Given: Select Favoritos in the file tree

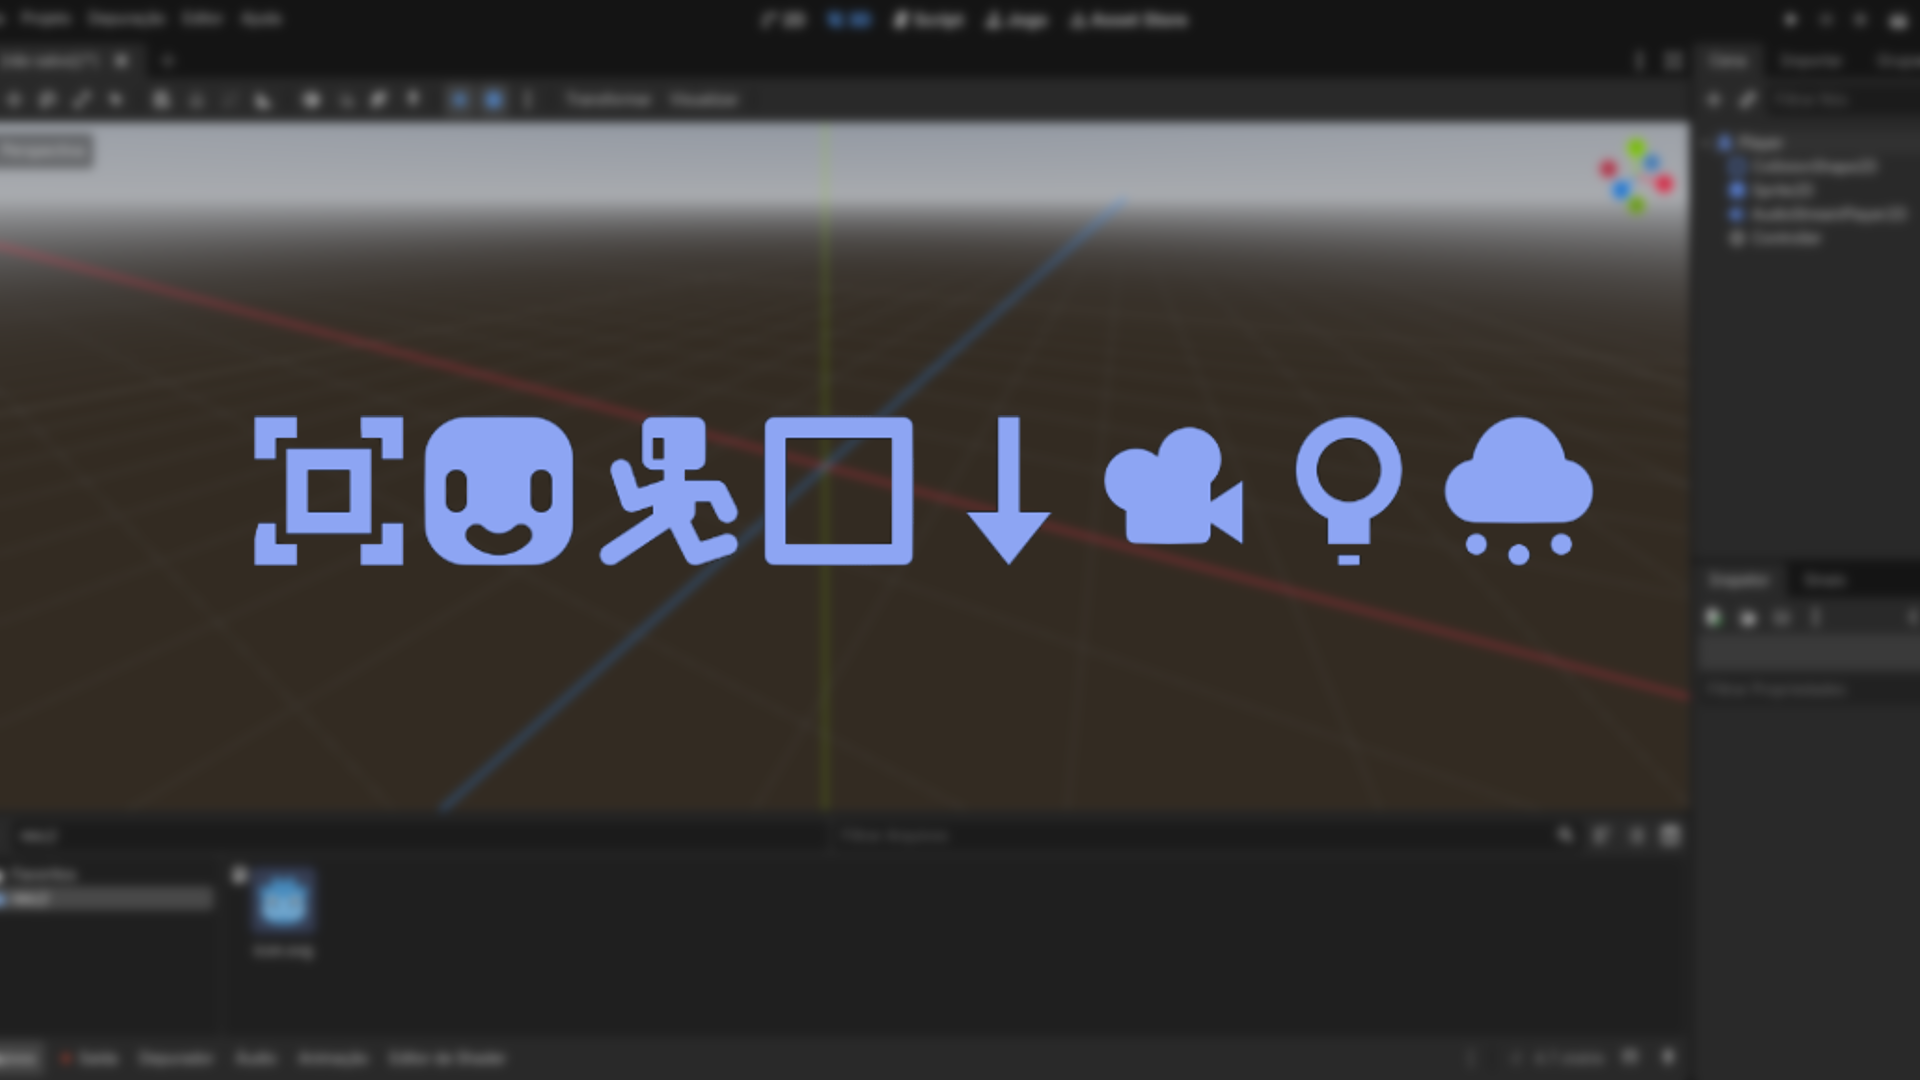Looking at the screenshot, I should click(x=43, y=875).
